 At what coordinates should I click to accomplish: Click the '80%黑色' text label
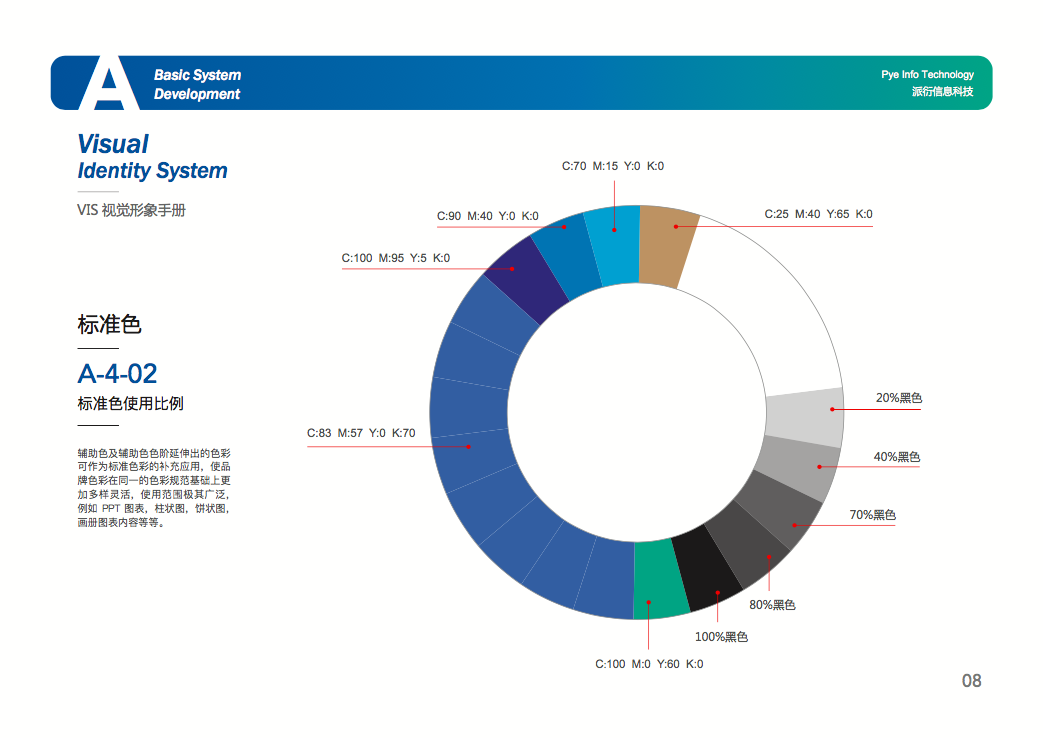(x=772, y=605)
